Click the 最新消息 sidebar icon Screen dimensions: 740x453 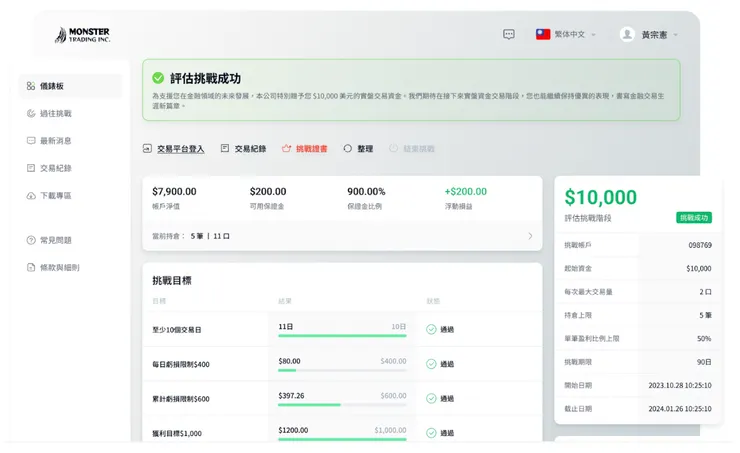31,141
